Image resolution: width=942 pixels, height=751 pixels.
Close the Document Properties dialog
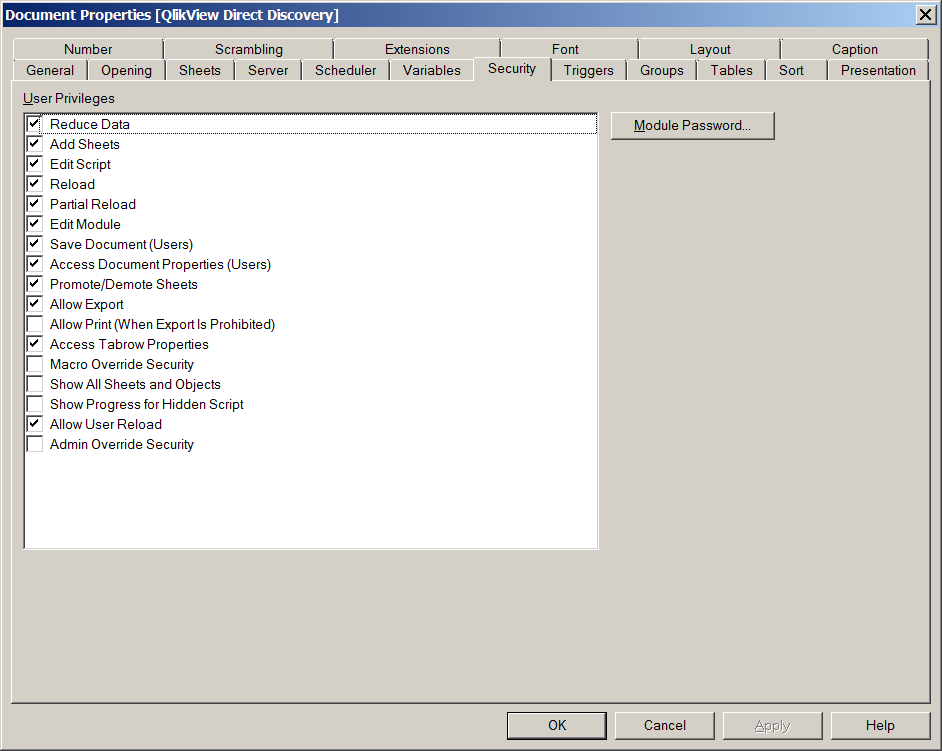click(x=925, y=14)
